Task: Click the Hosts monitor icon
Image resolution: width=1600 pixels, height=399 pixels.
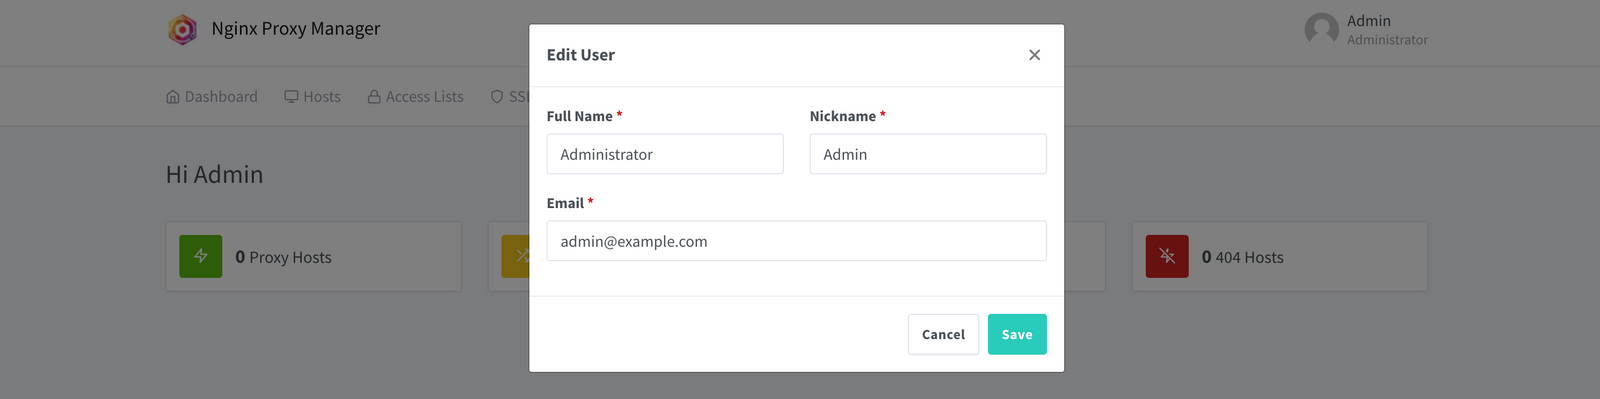Action: click(291, 97)
